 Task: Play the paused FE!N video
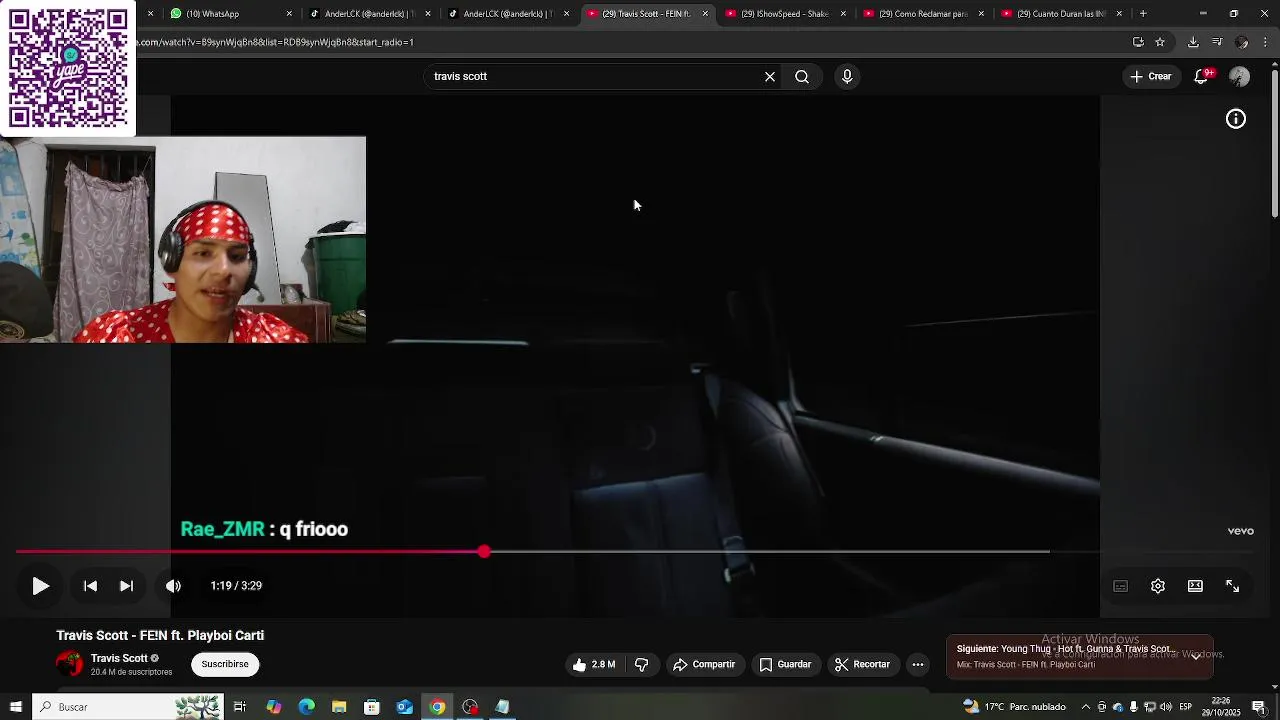[40, 586]
